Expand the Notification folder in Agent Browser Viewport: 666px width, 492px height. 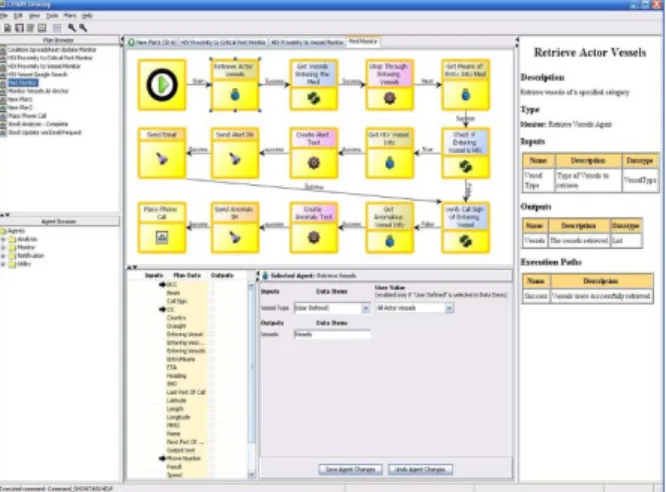point(3,256)
